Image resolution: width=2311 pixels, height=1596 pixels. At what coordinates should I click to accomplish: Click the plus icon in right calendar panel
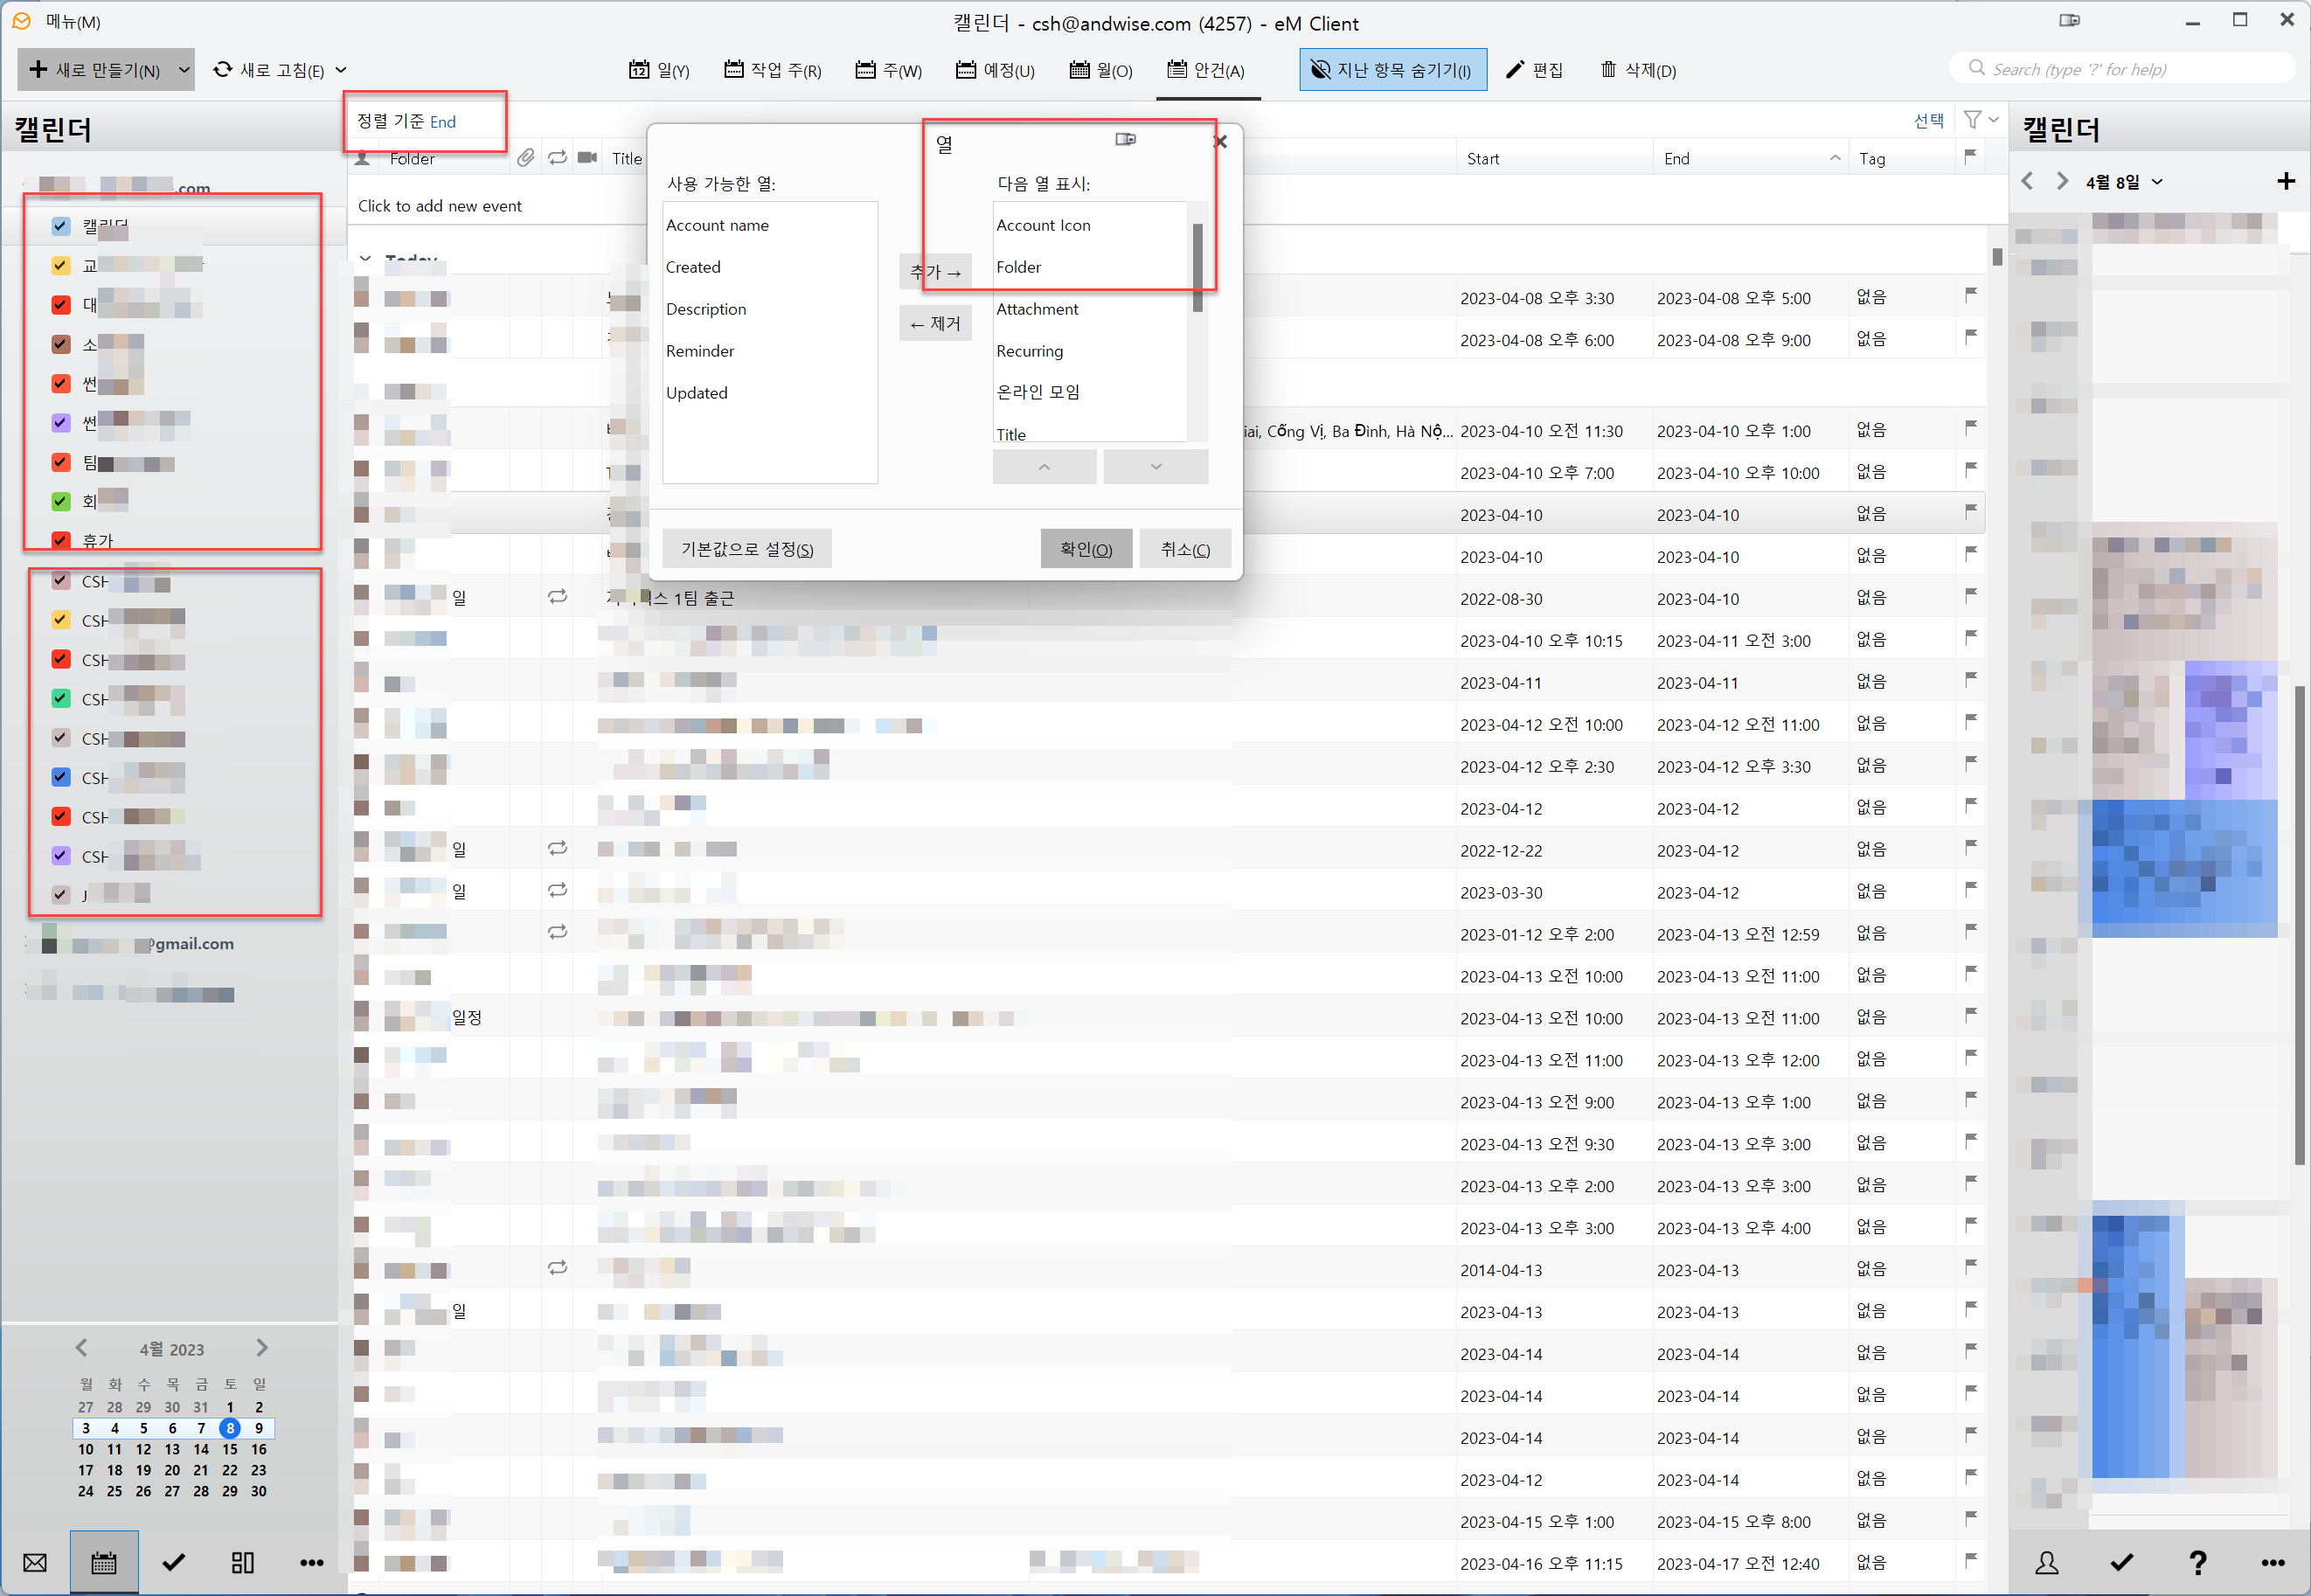tap(2285, 181)
